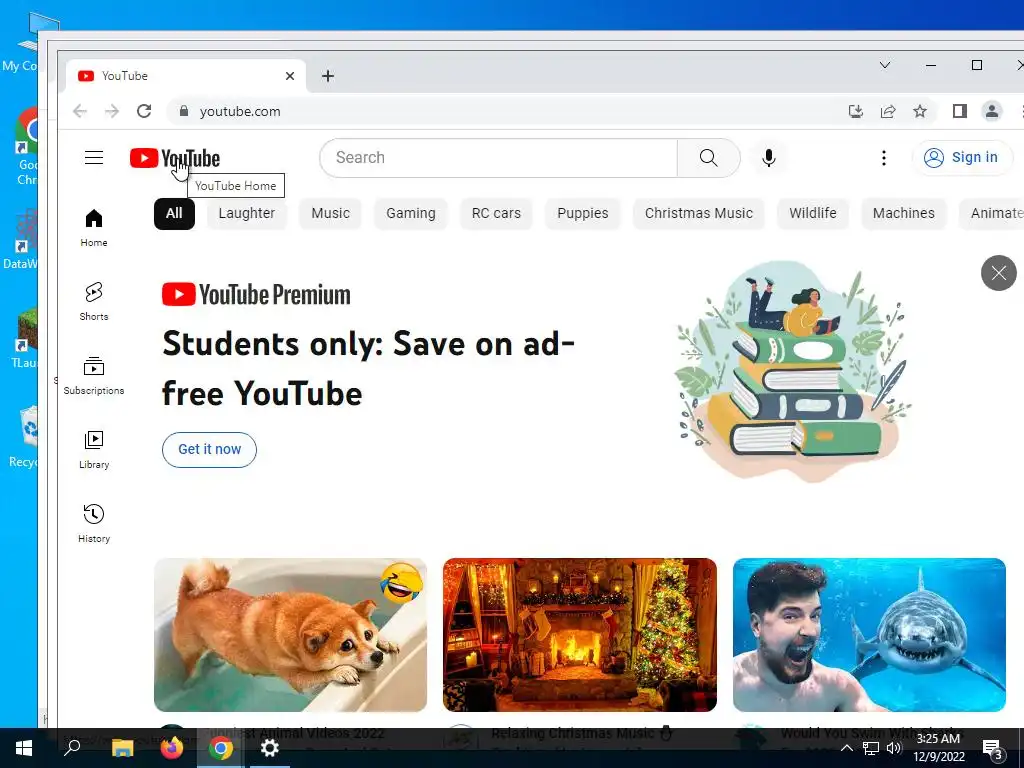Open the Christmas fireplace video thumbnail
1024x768 pixels.
[x=580, y=635]
